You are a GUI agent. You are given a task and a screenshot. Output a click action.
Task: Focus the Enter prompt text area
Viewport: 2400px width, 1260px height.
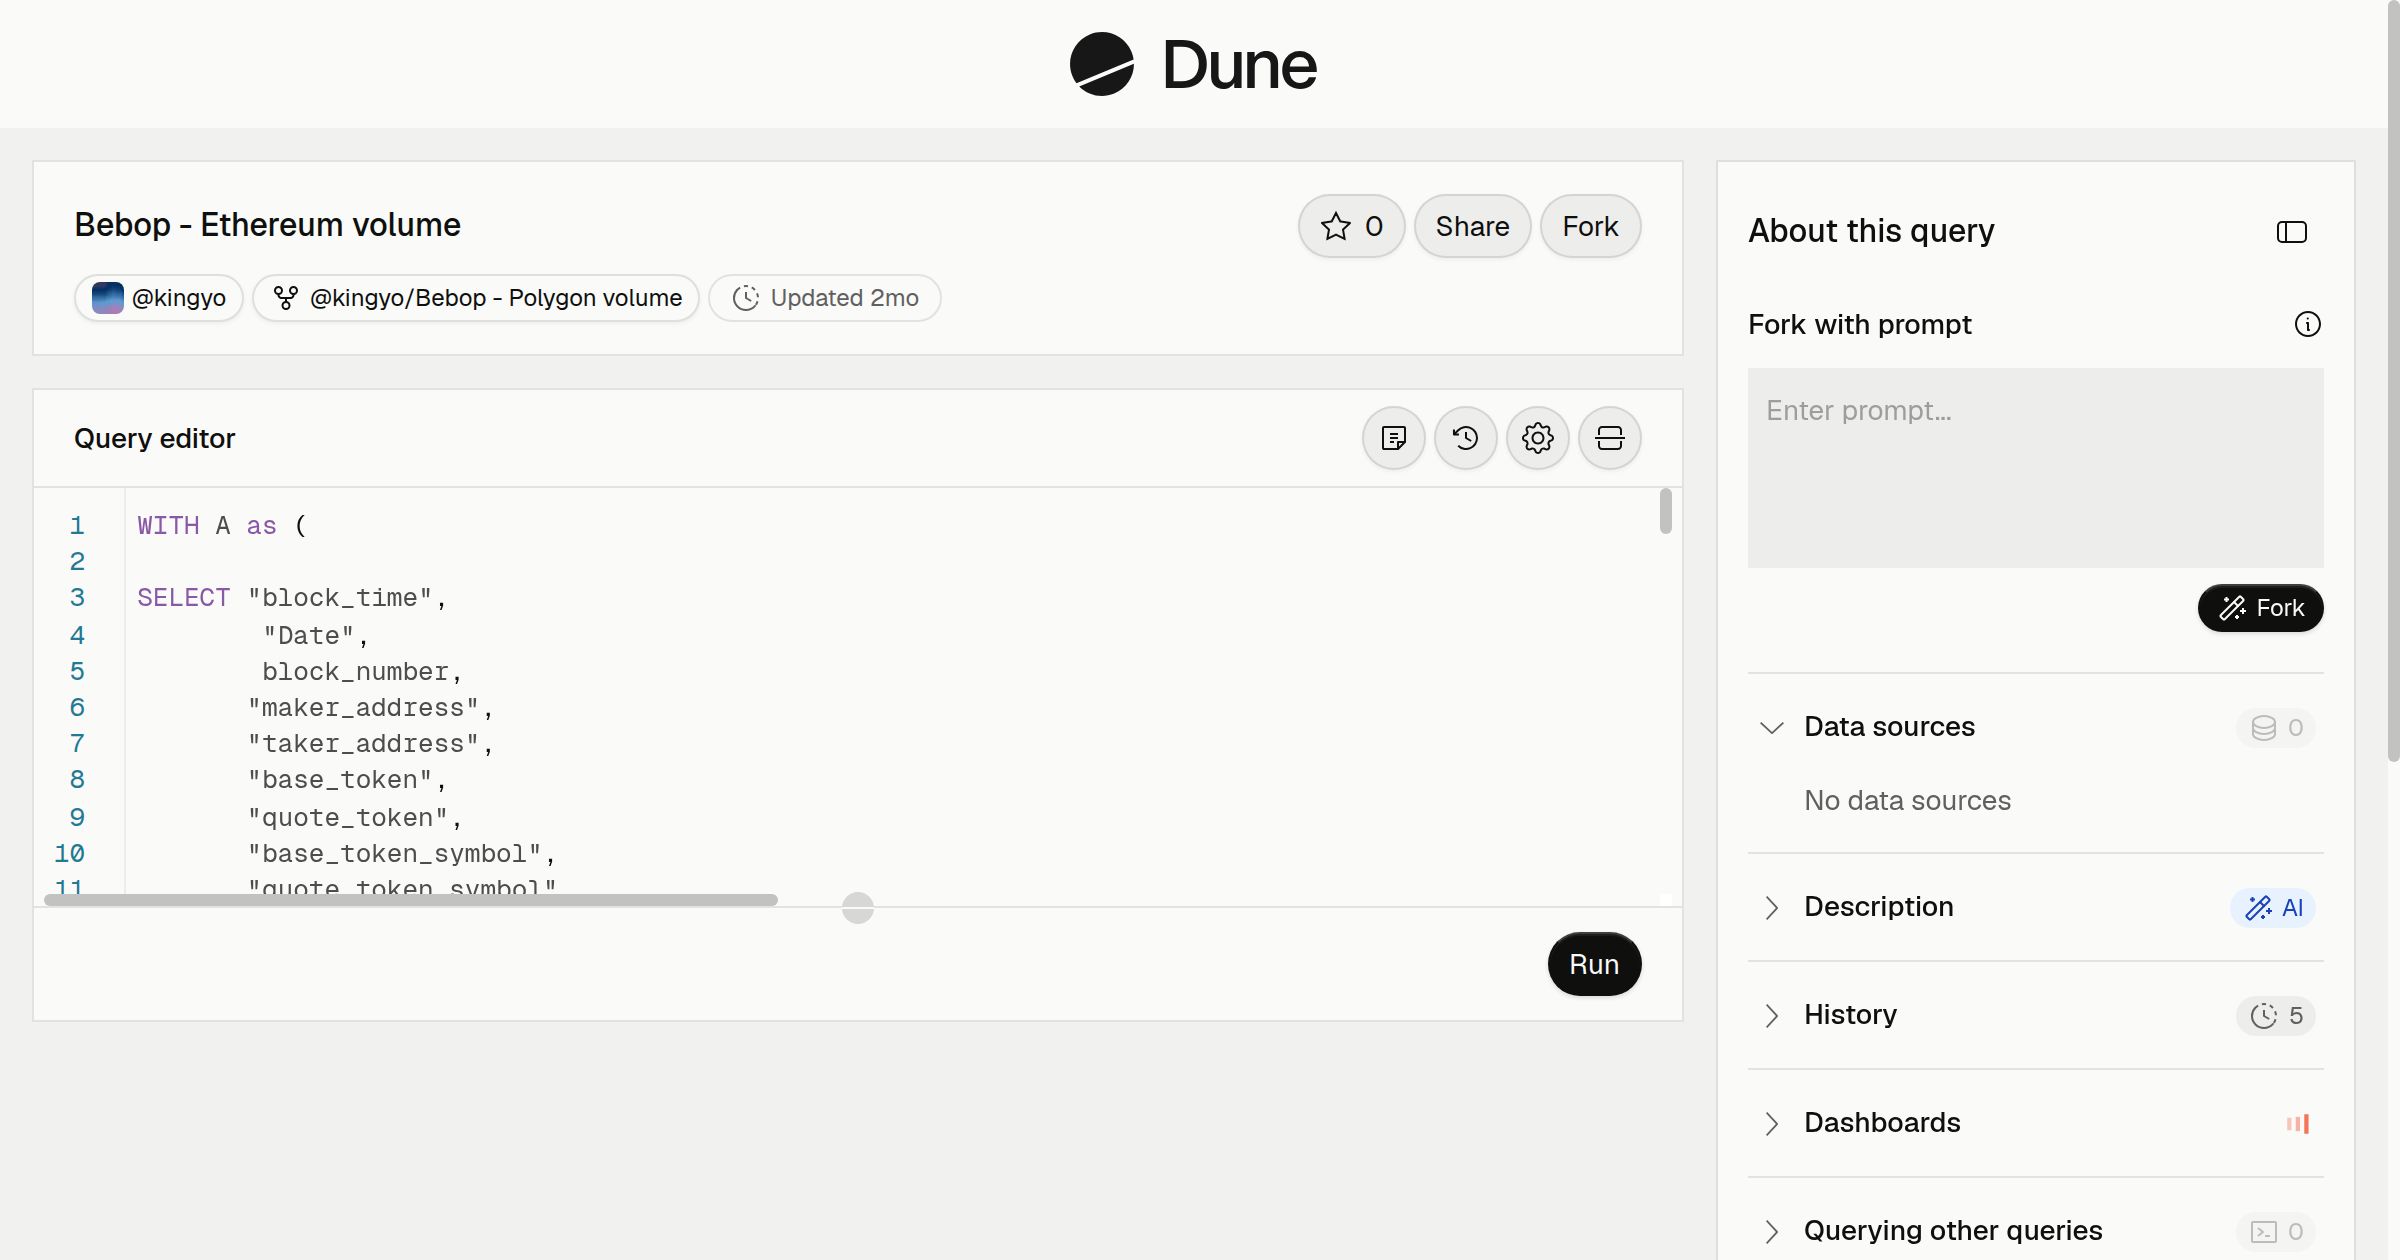[x=2036, y=468]
